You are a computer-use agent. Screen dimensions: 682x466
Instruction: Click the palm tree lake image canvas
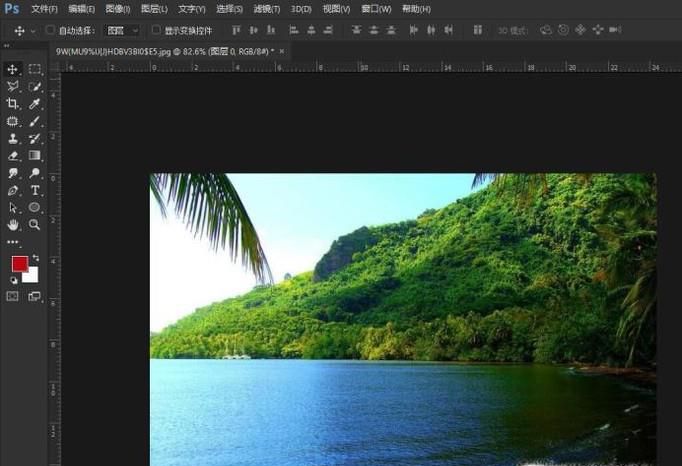click(x=402, y=320)
